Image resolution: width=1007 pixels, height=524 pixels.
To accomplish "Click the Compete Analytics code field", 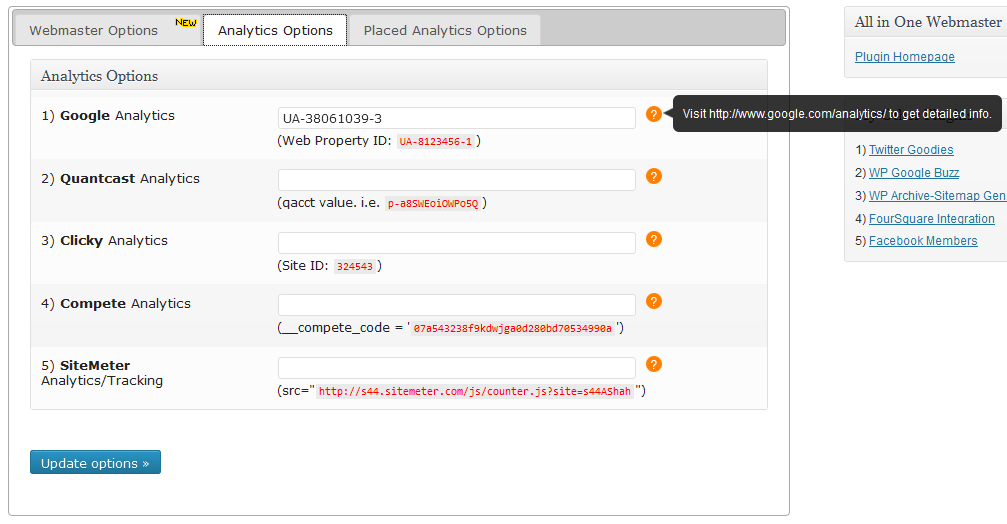I will pos(457,305).
